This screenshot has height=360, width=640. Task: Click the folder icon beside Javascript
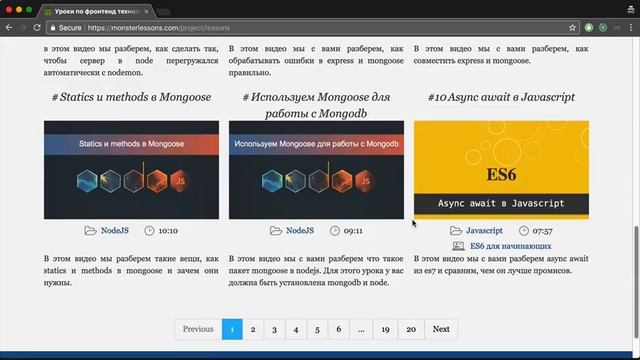point(456,231)
